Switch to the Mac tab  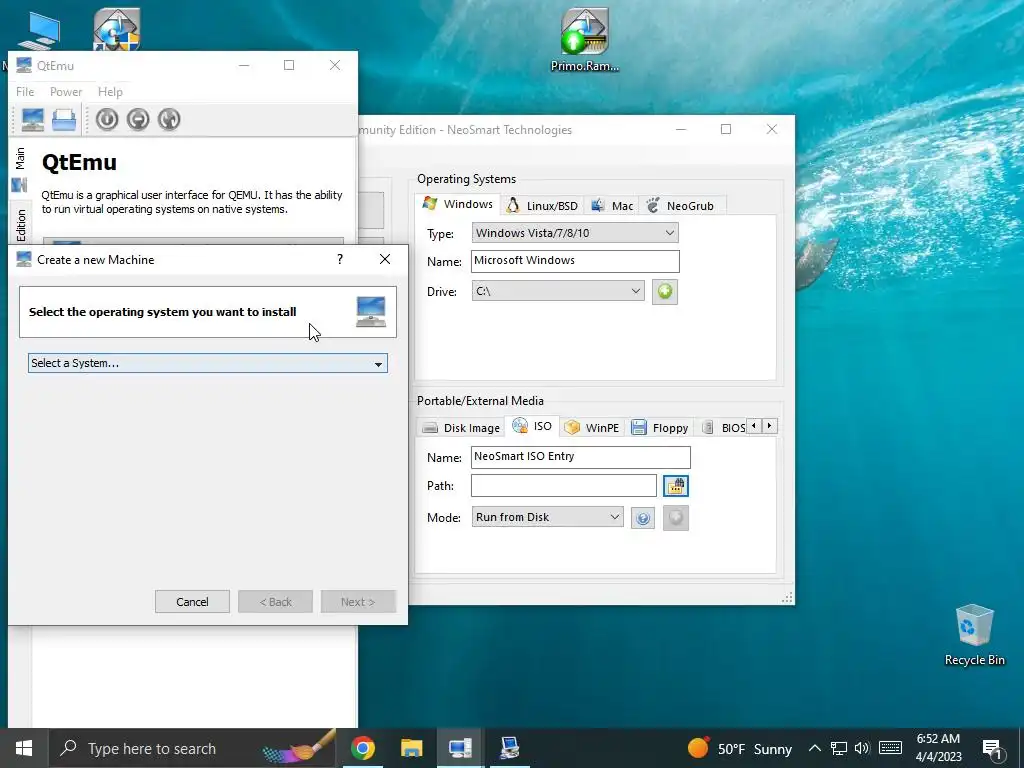coord(612,206)
